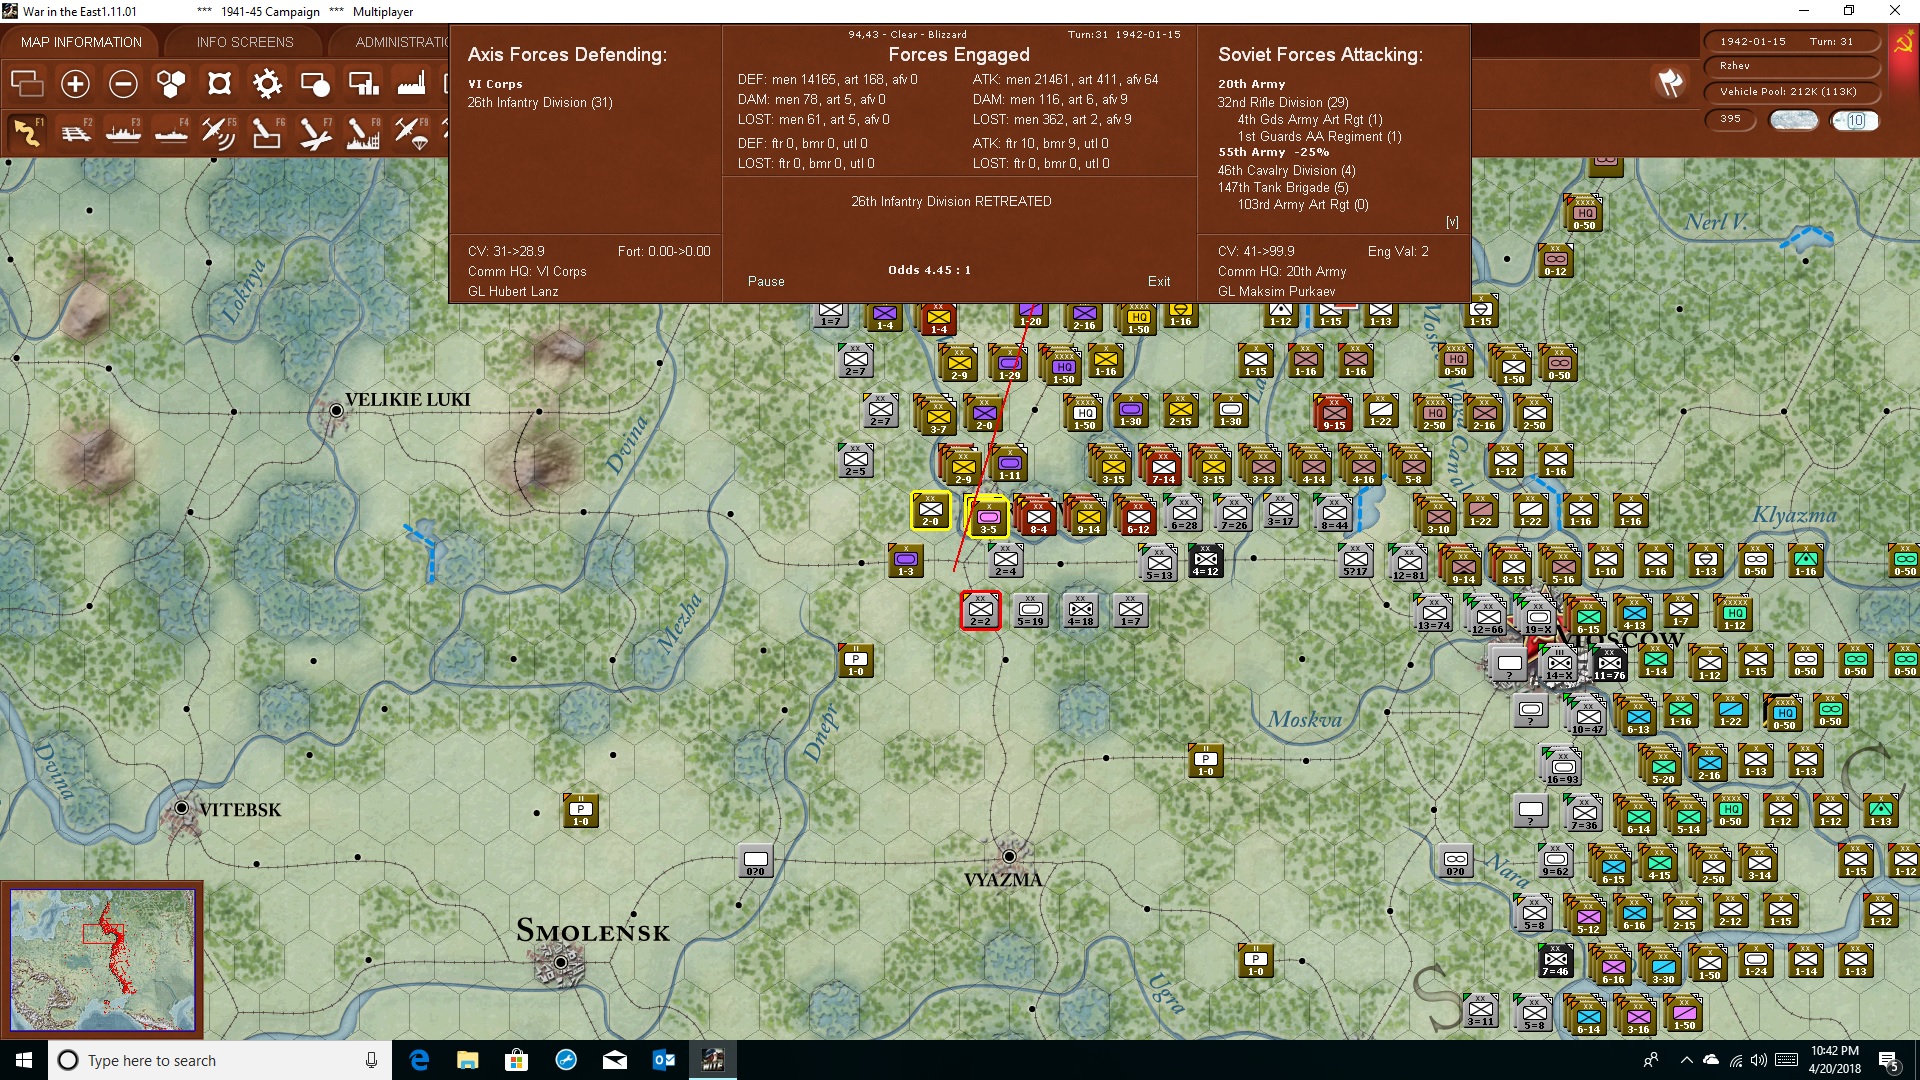This screenshot has height=1080, width=1920.
Task: Open File Explorer from taskbar
Action: (468, 1060)
